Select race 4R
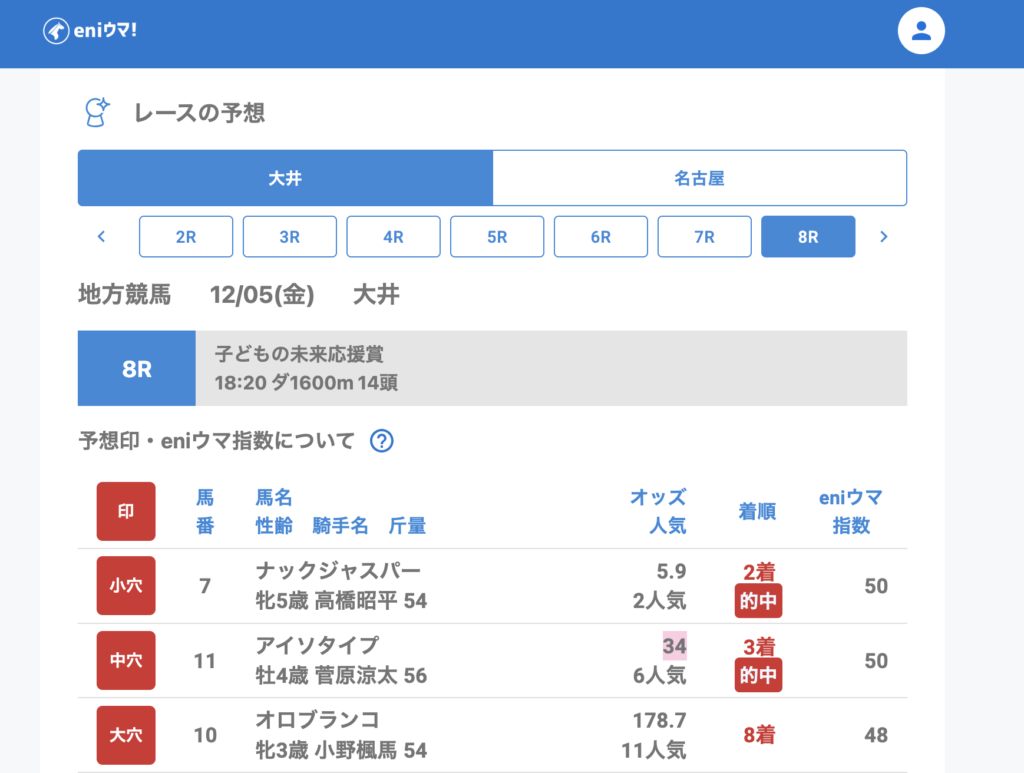The image size is (1024, 773). (393, 237)
